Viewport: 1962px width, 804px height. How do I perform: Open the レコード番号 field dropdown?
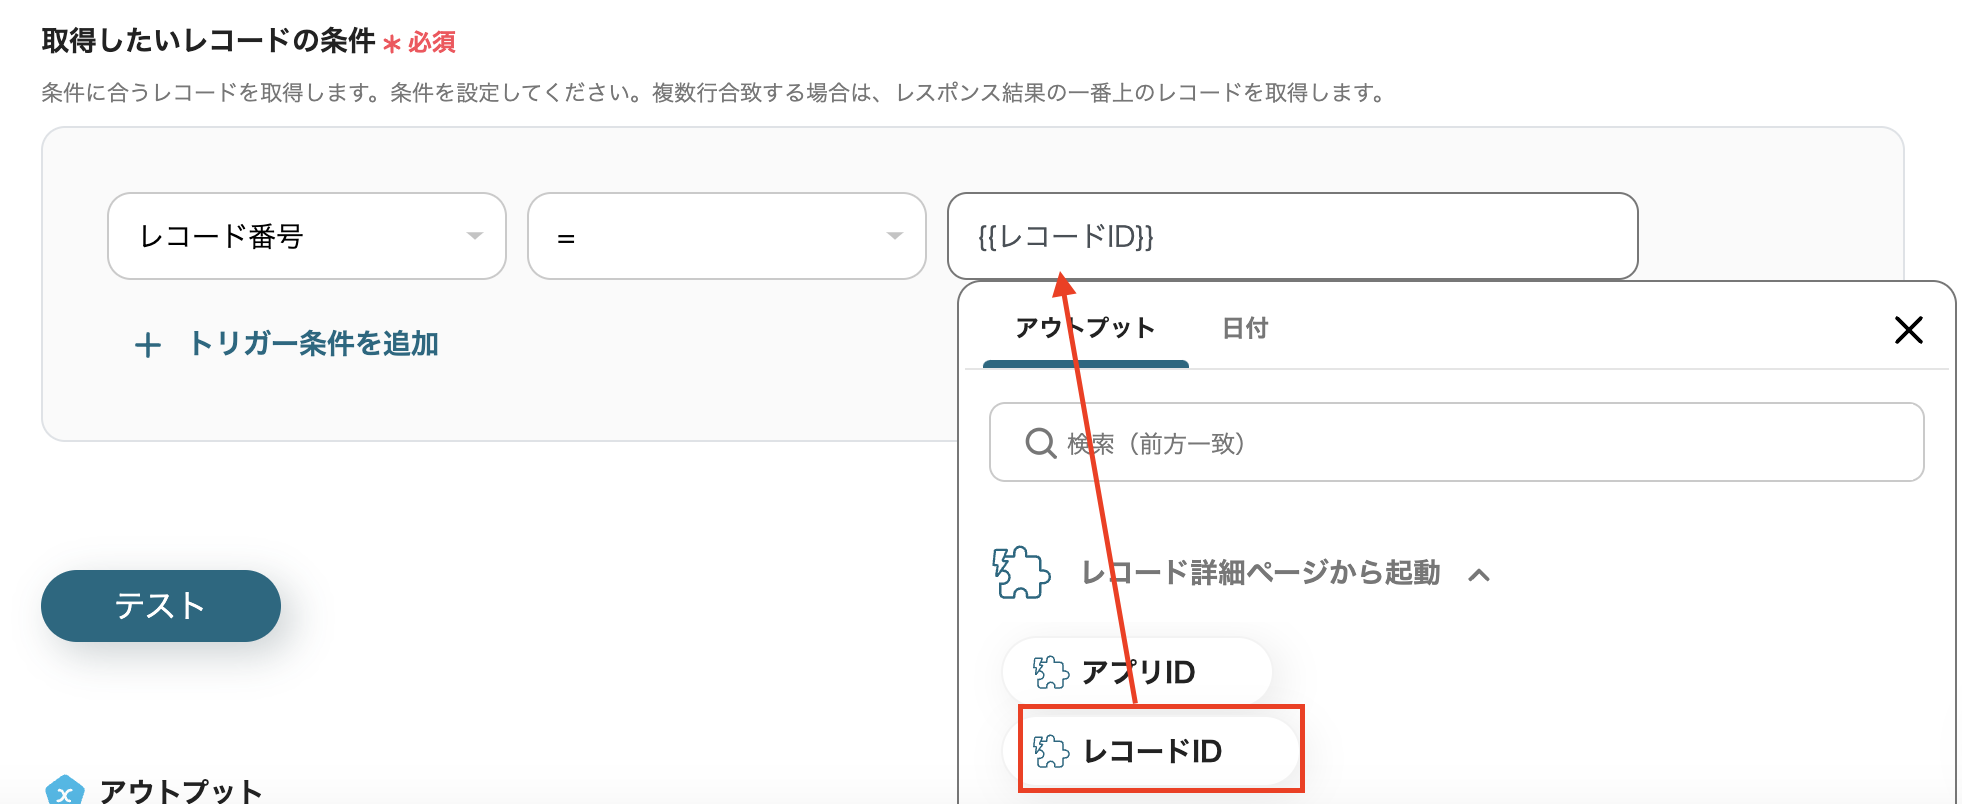coord(306,236)
